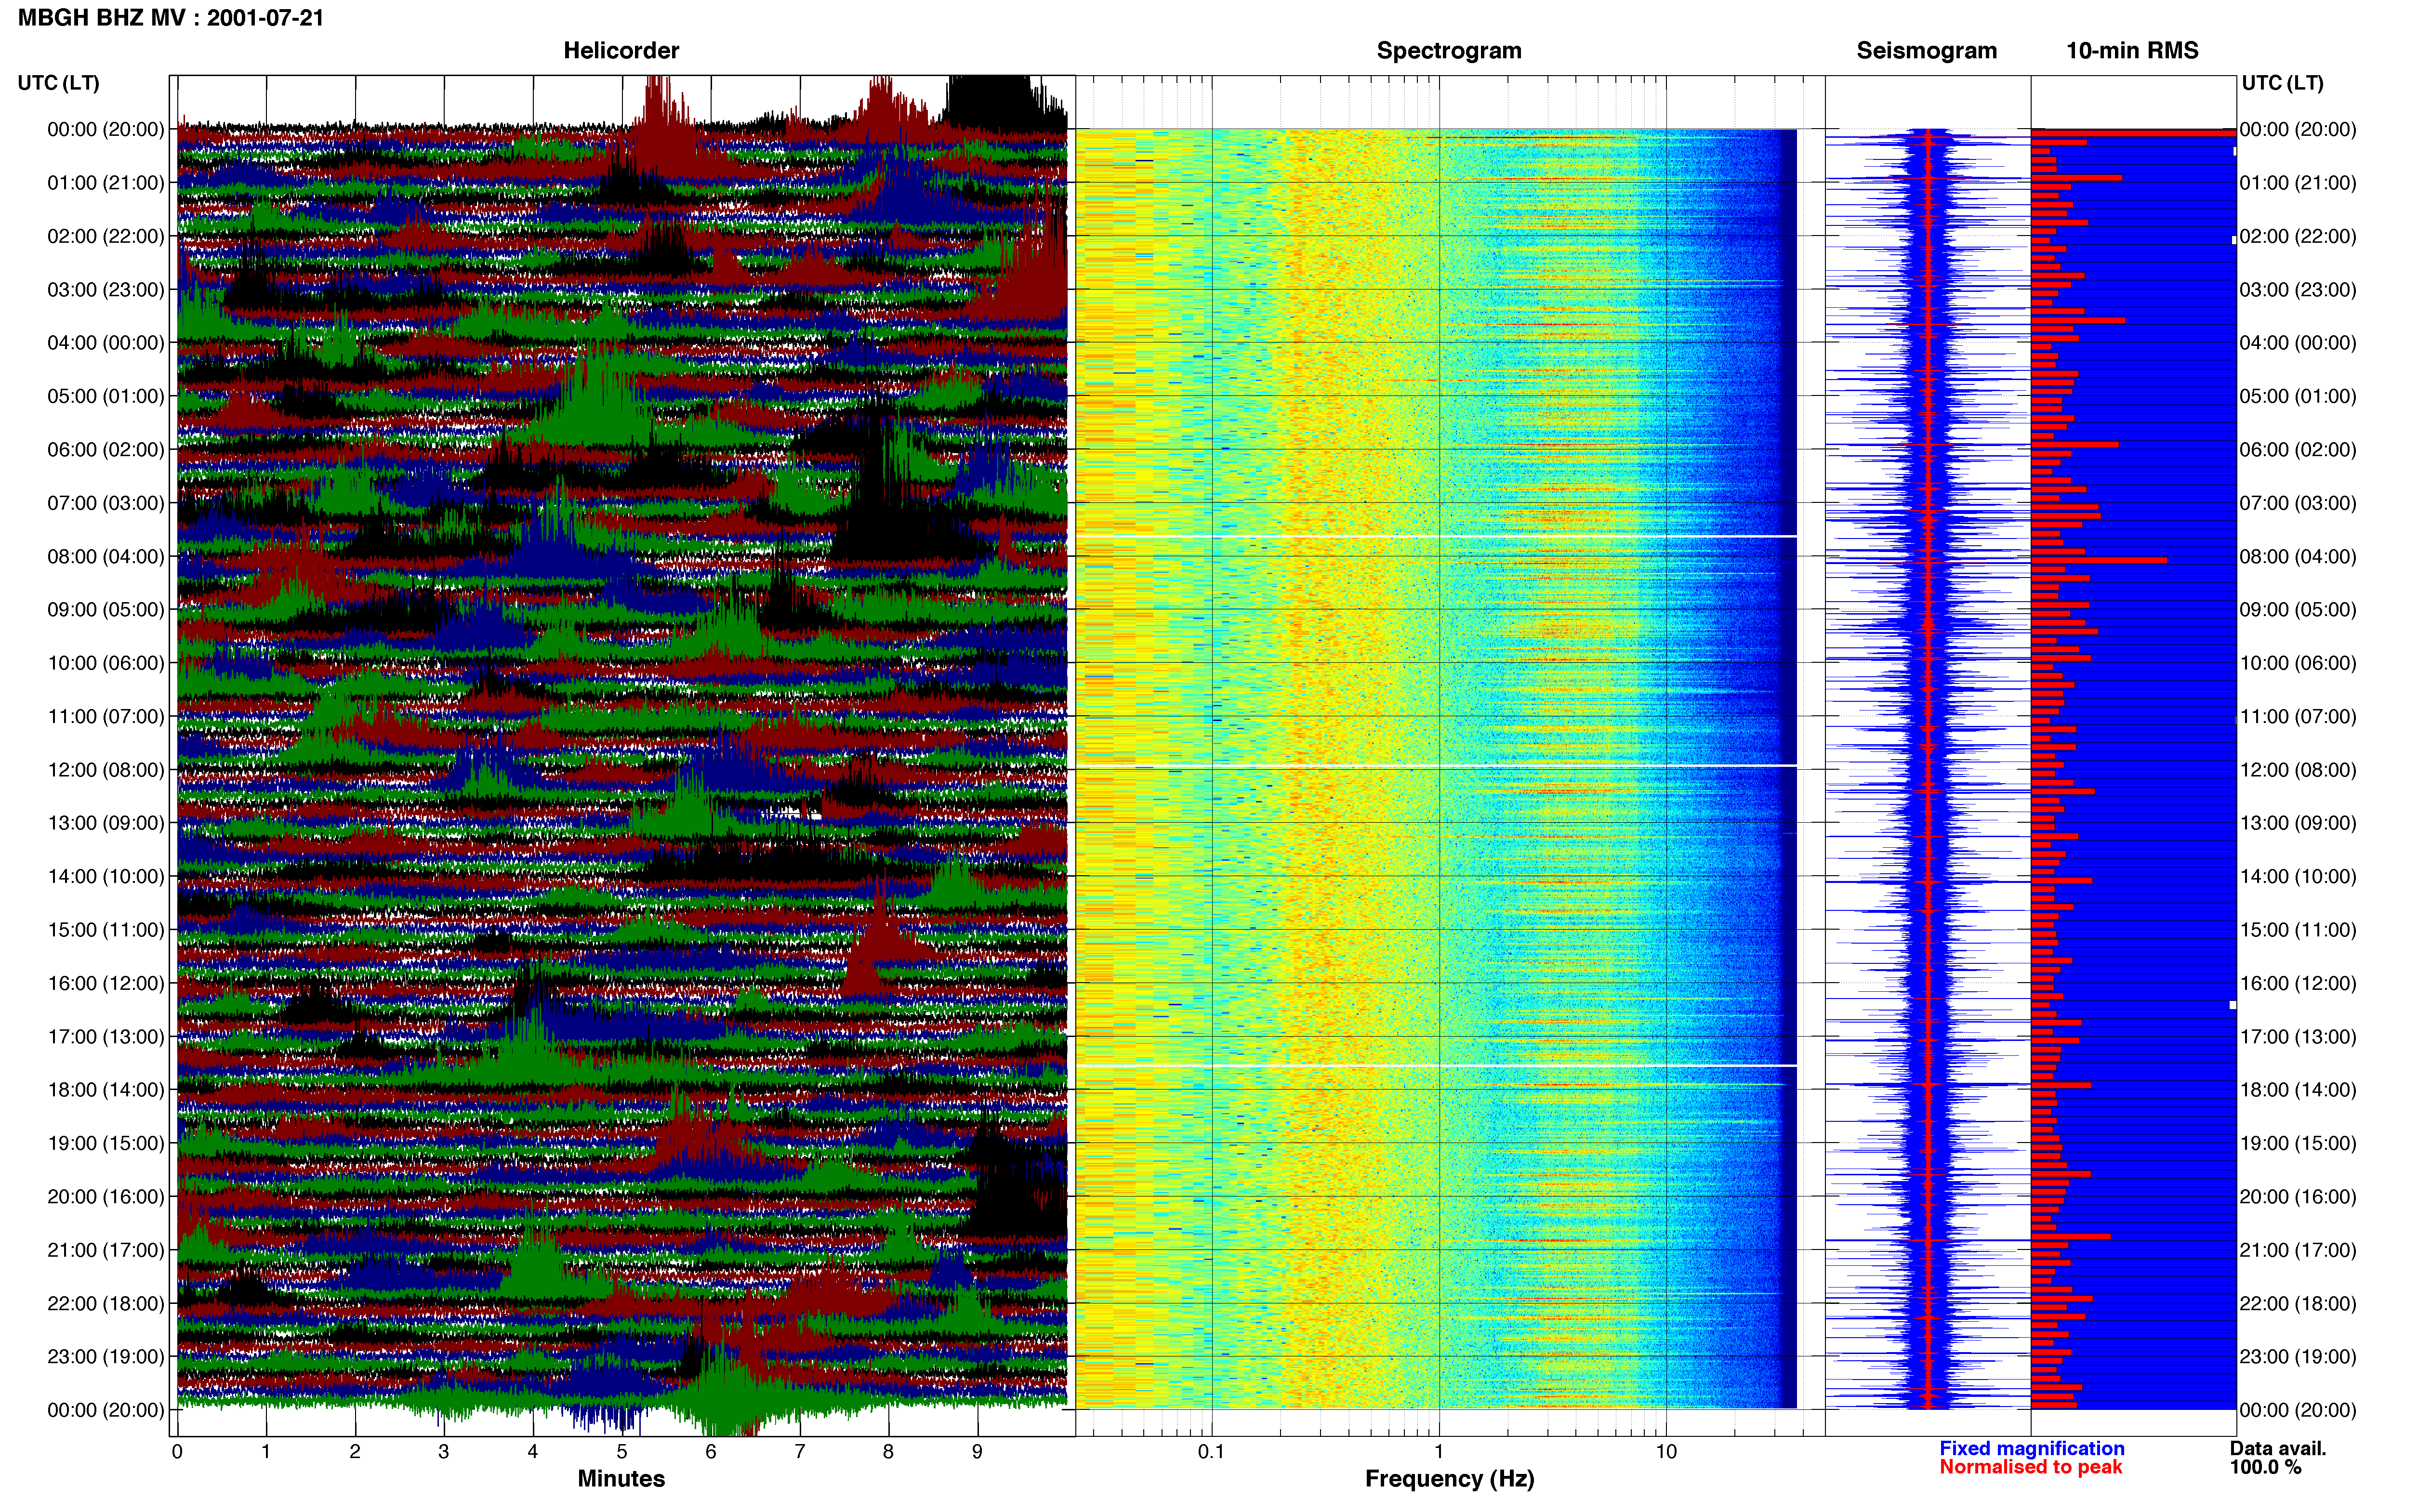Image resolution: width=2418 pixels, height=1512 pixels.
Task: Click "12:00 (08:00)" on the left time axis
Action: [106, 770]
